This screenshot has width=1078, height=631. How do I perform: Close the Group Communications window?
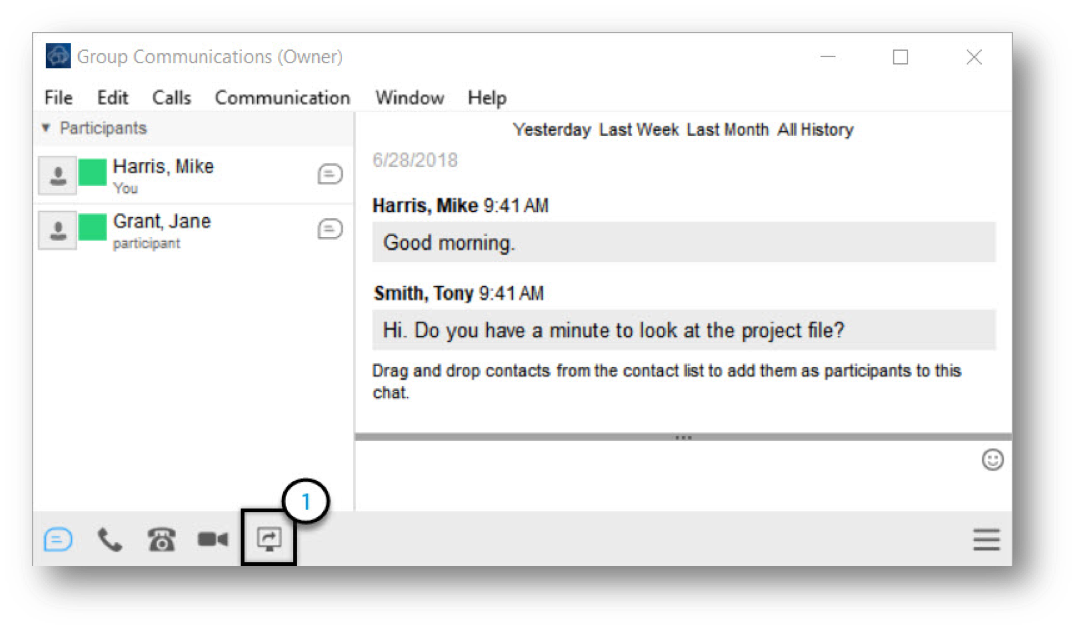tap(974, 56)
